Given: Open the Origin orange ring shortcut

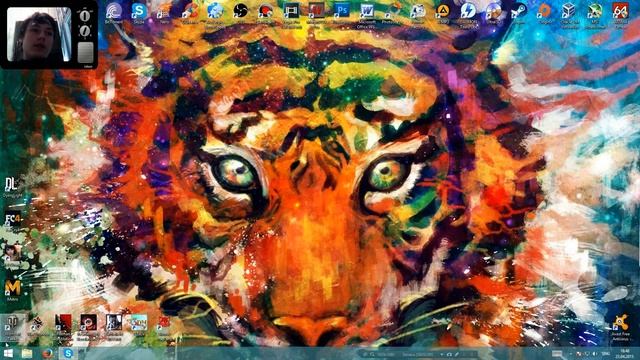Looking at the screenshot, I should point(544,11).
